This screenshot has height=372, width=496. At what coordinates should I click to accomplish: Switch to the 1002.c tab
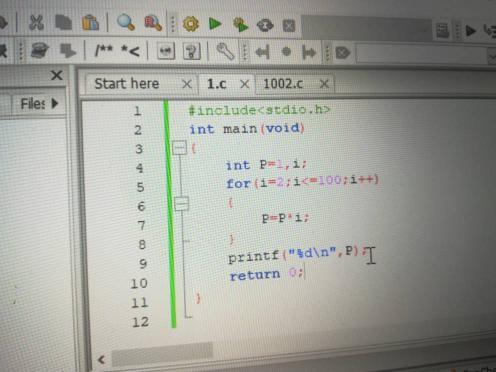tap(283, 84)
